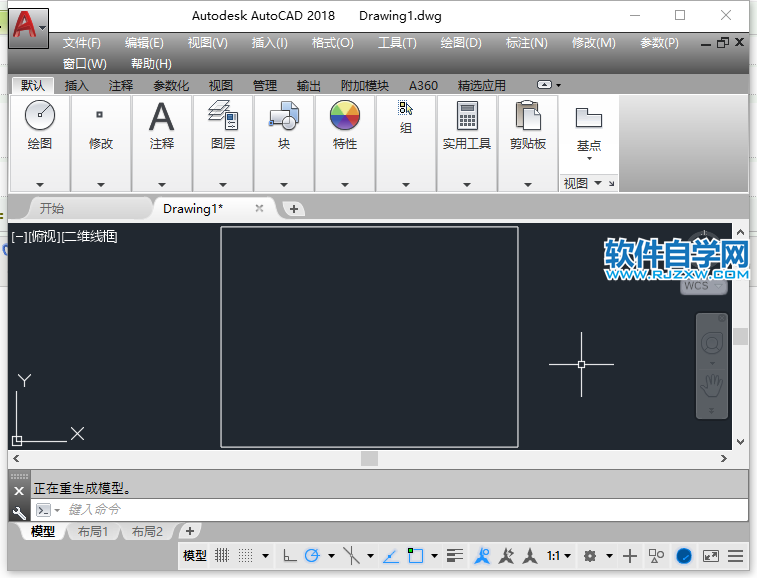Click the add scales on annotative change icon
Viewport: 757px width, 578px height.
point(506,556)
